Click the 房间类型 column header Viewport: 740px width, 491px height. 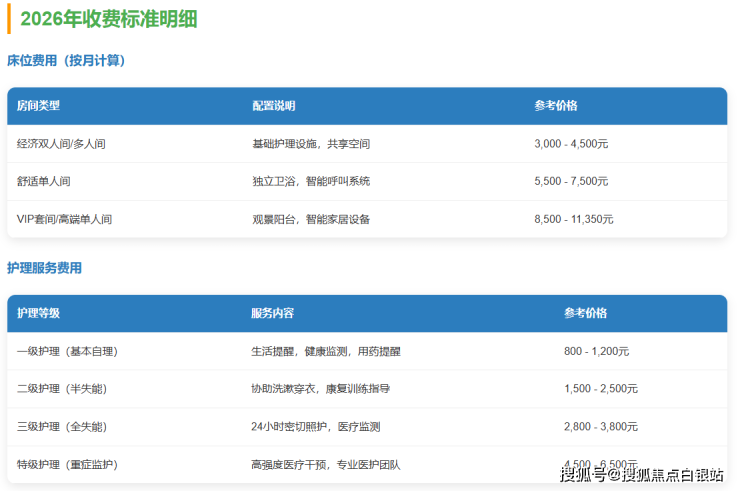[x=39, y=106]
